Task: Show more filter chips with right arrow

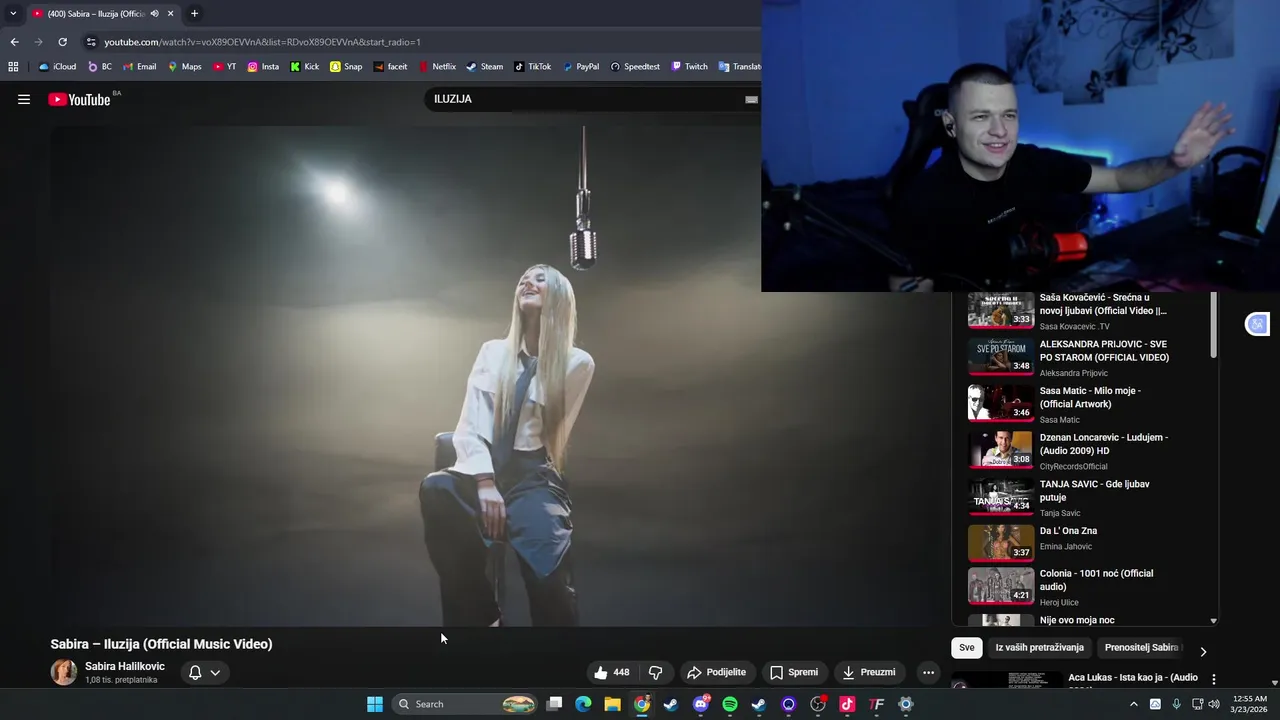Action: (x=1203, y=651)
